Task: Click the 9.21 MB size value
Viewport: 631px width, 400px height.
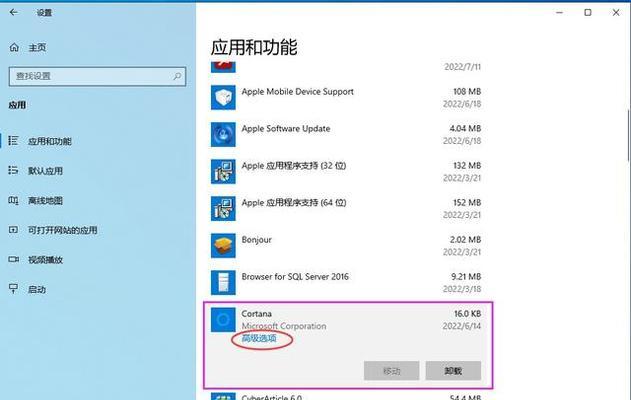Action: click(x=466, y=276)
